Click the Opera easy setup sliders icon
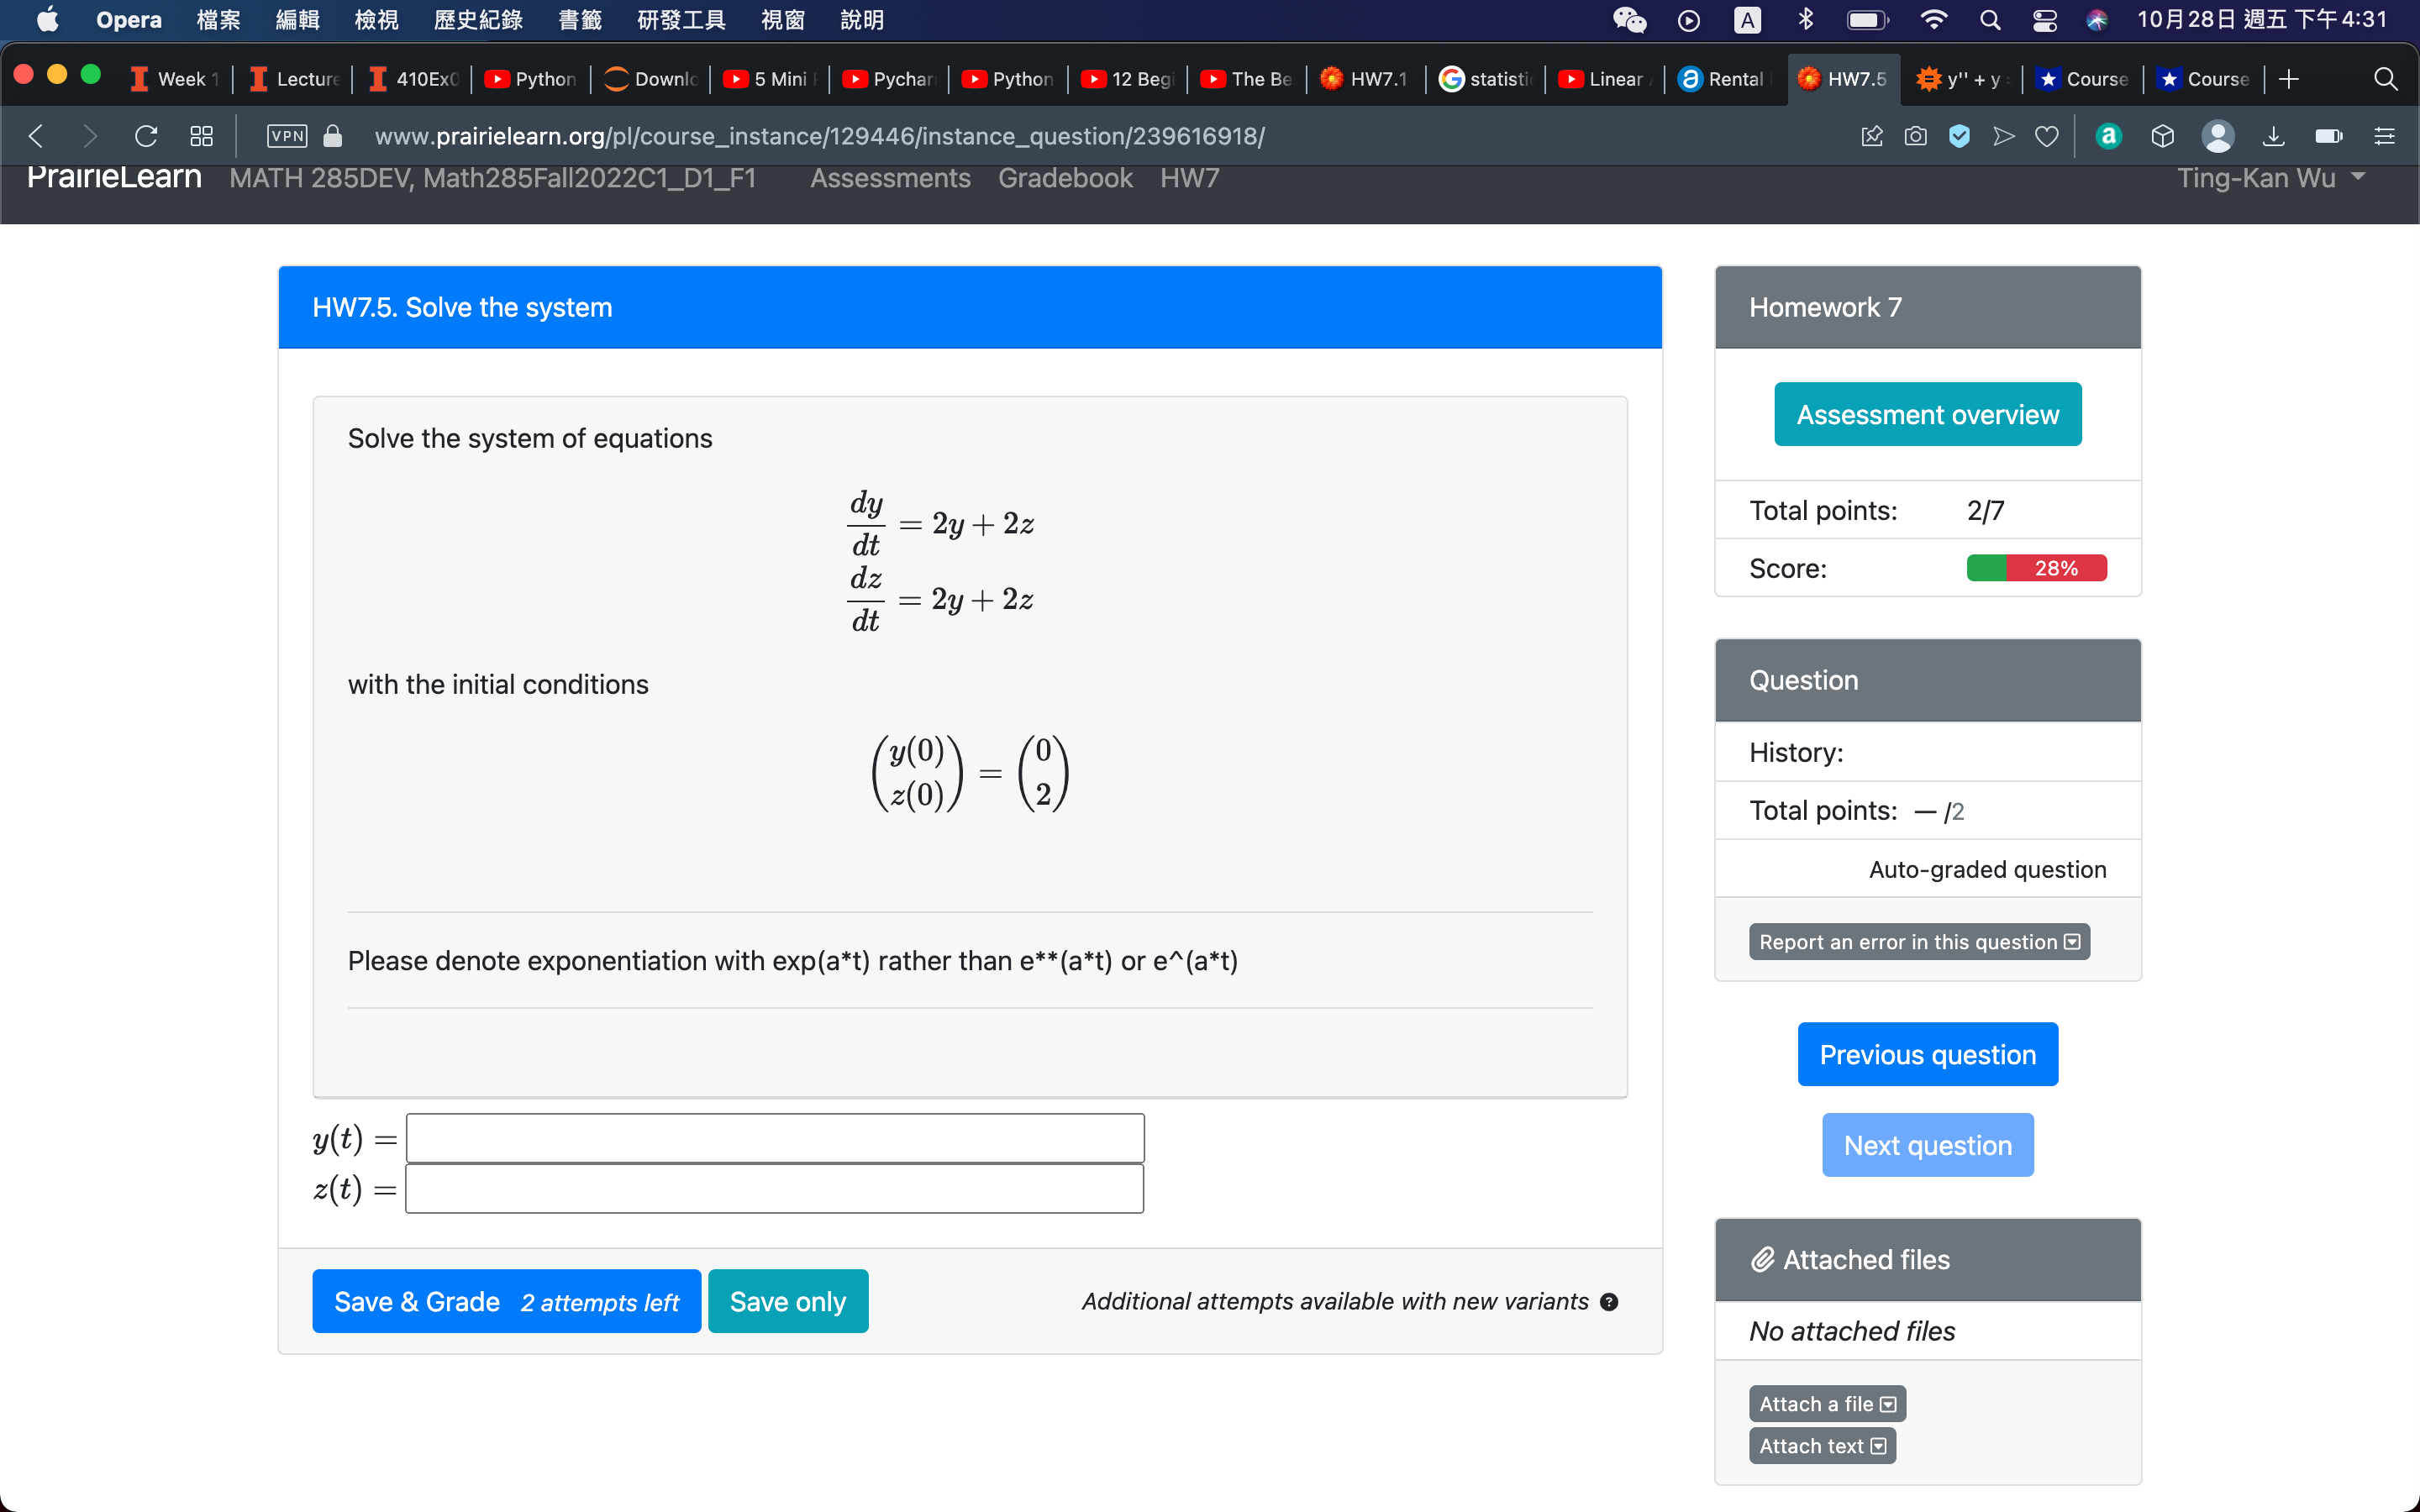Image resolution: width=2420 pixels, height=1512 pixels. (x=2384, y=136)
